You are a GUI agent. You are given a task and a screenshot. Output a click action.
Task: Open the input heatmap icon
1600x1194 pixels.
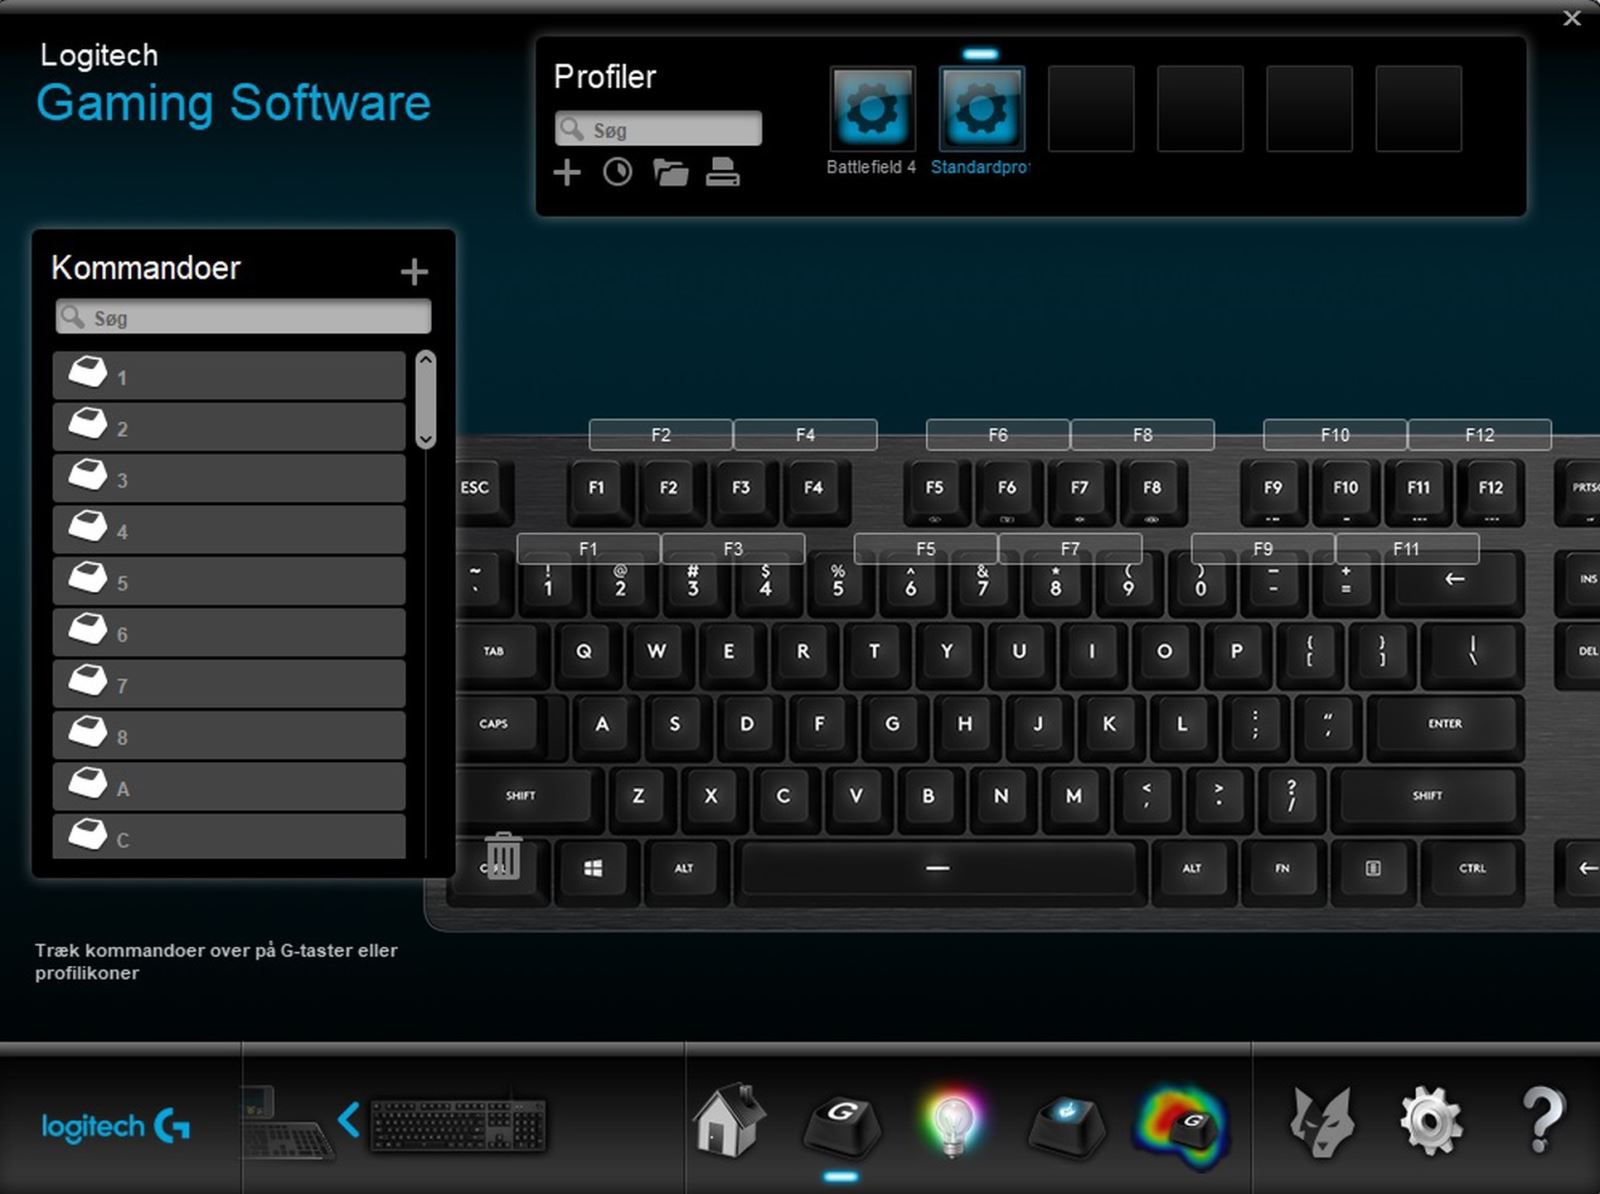click(1183, 1127)
